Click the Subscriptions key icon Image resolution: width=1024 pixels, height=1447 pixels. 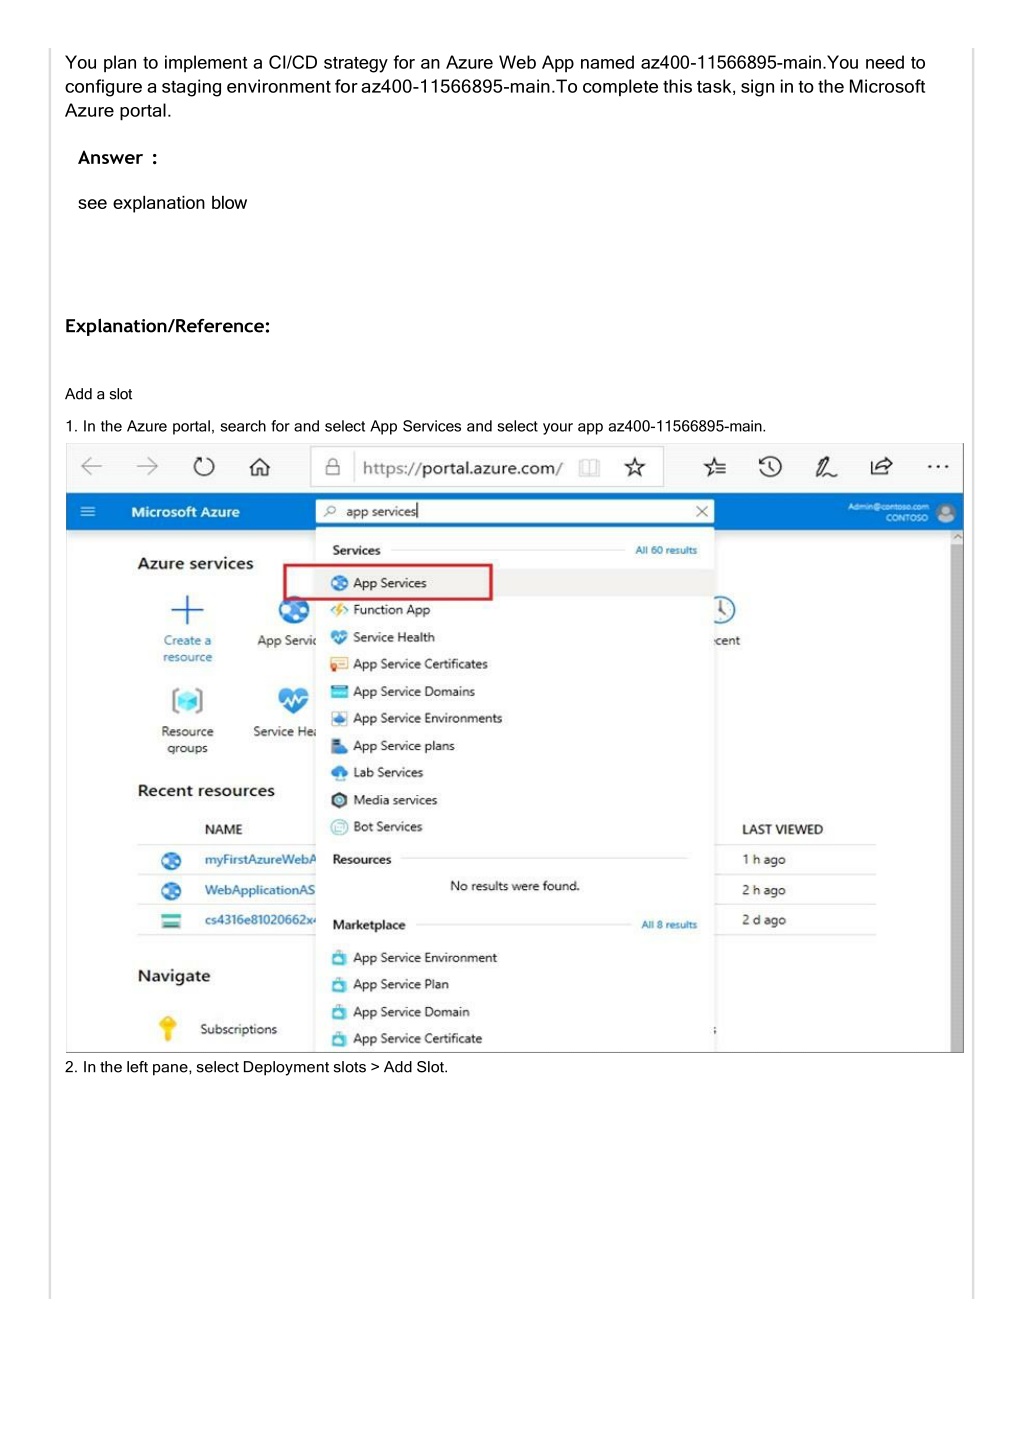pos(168,1028)
